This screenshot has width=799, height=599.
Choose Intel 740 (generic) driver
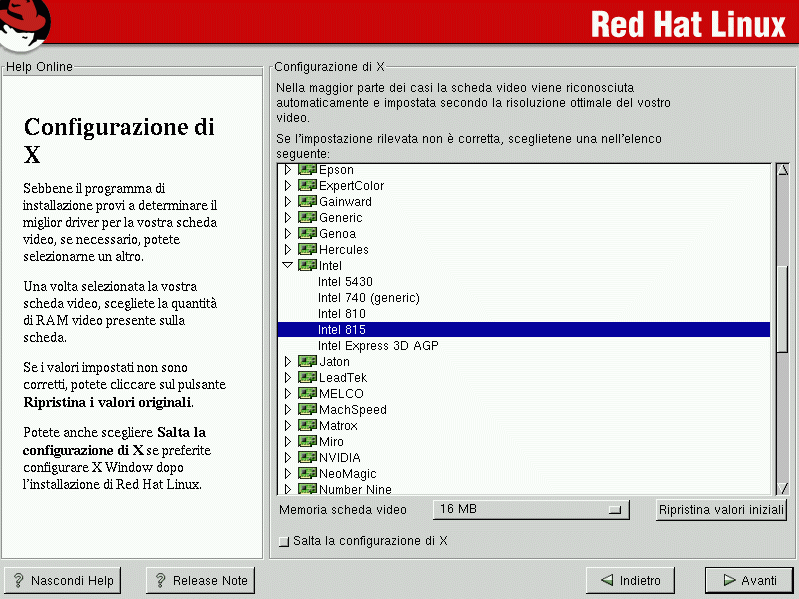368,298
